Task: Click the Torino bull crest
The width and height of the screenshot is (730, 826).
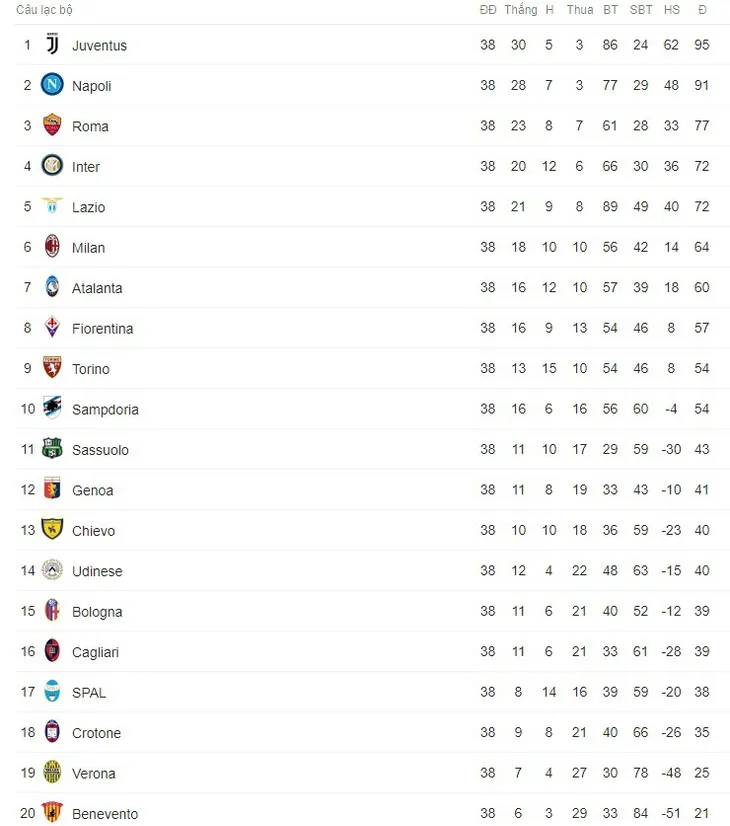Action: (52, 368)
